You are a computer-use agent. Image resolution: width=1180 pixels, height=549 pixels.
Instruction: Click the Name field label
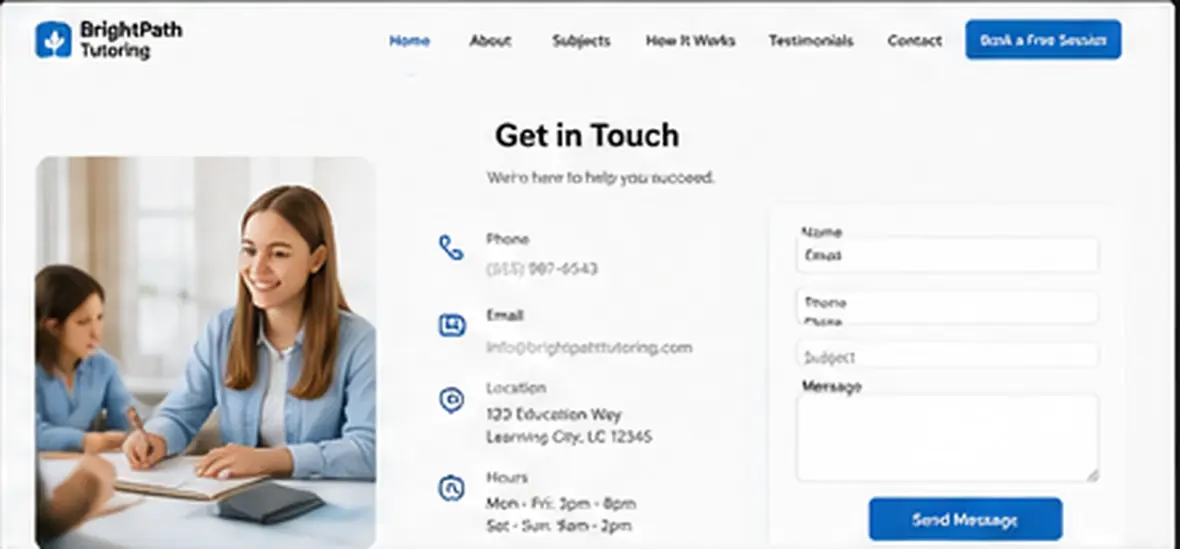click(822, 232)
